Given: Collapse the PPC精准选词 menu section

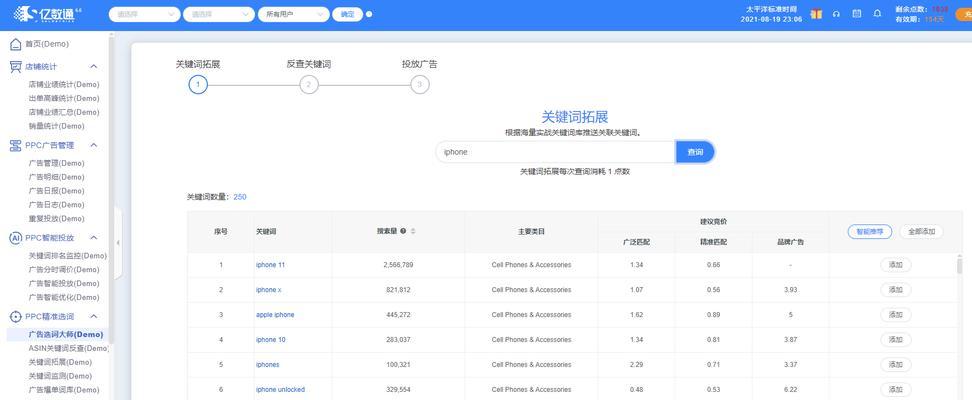Looking at the screenshot, I should coord(94,316).
